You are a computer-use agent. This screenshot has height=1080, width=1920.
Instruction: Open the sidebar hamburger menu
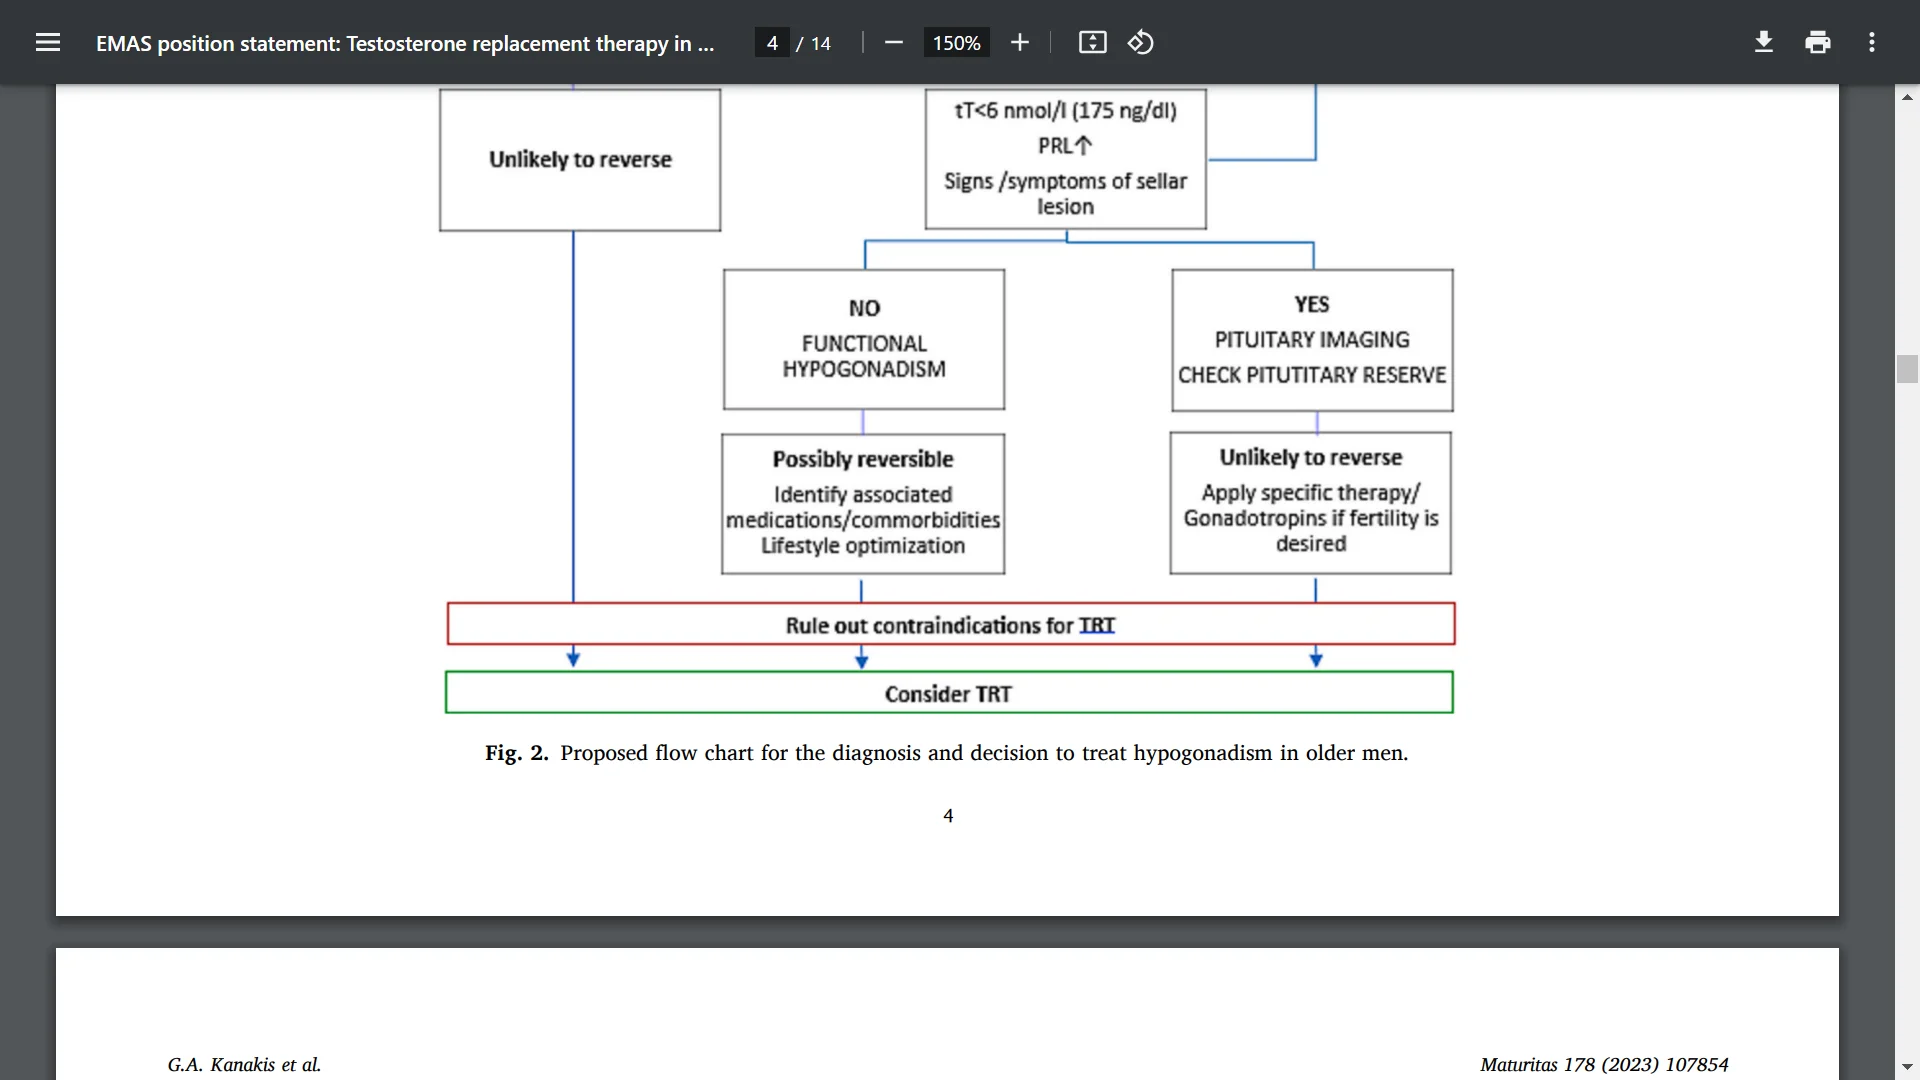point(48,42)
